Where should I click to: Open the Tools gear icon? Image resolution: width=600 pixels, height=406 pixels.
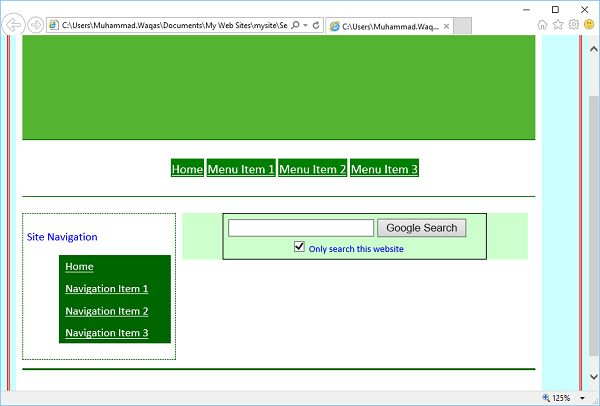click(x=573, y=24)
